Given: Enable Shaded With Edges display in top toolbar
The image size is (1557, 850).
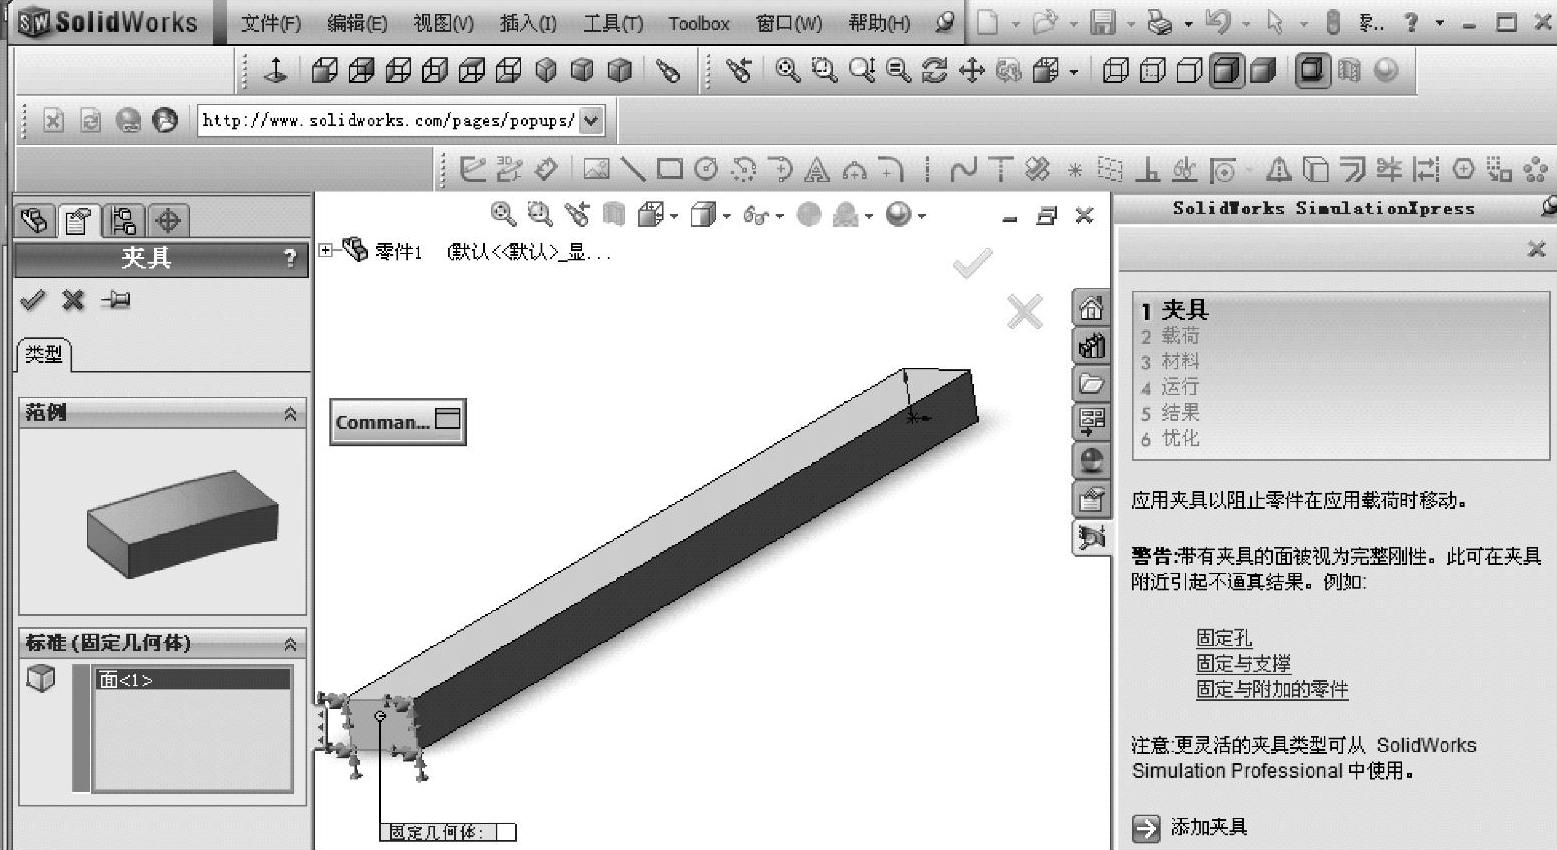Looking at the screenshot, I should tap(1227, 70).
